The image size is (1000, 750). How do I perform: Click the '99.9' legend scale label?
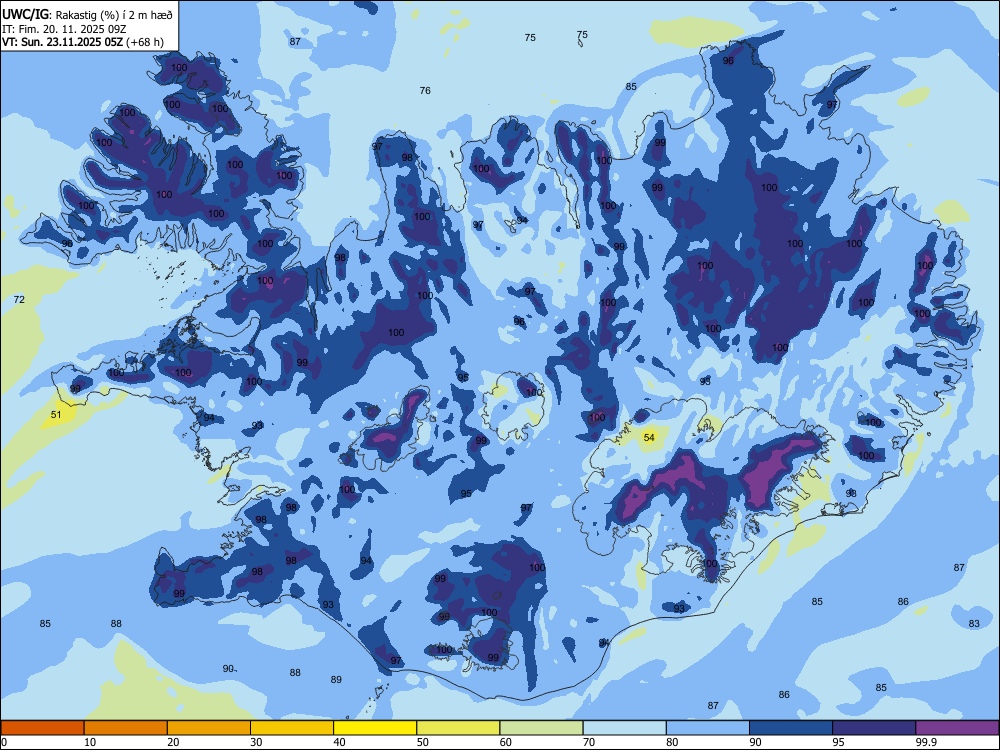[x=926, y=742]
